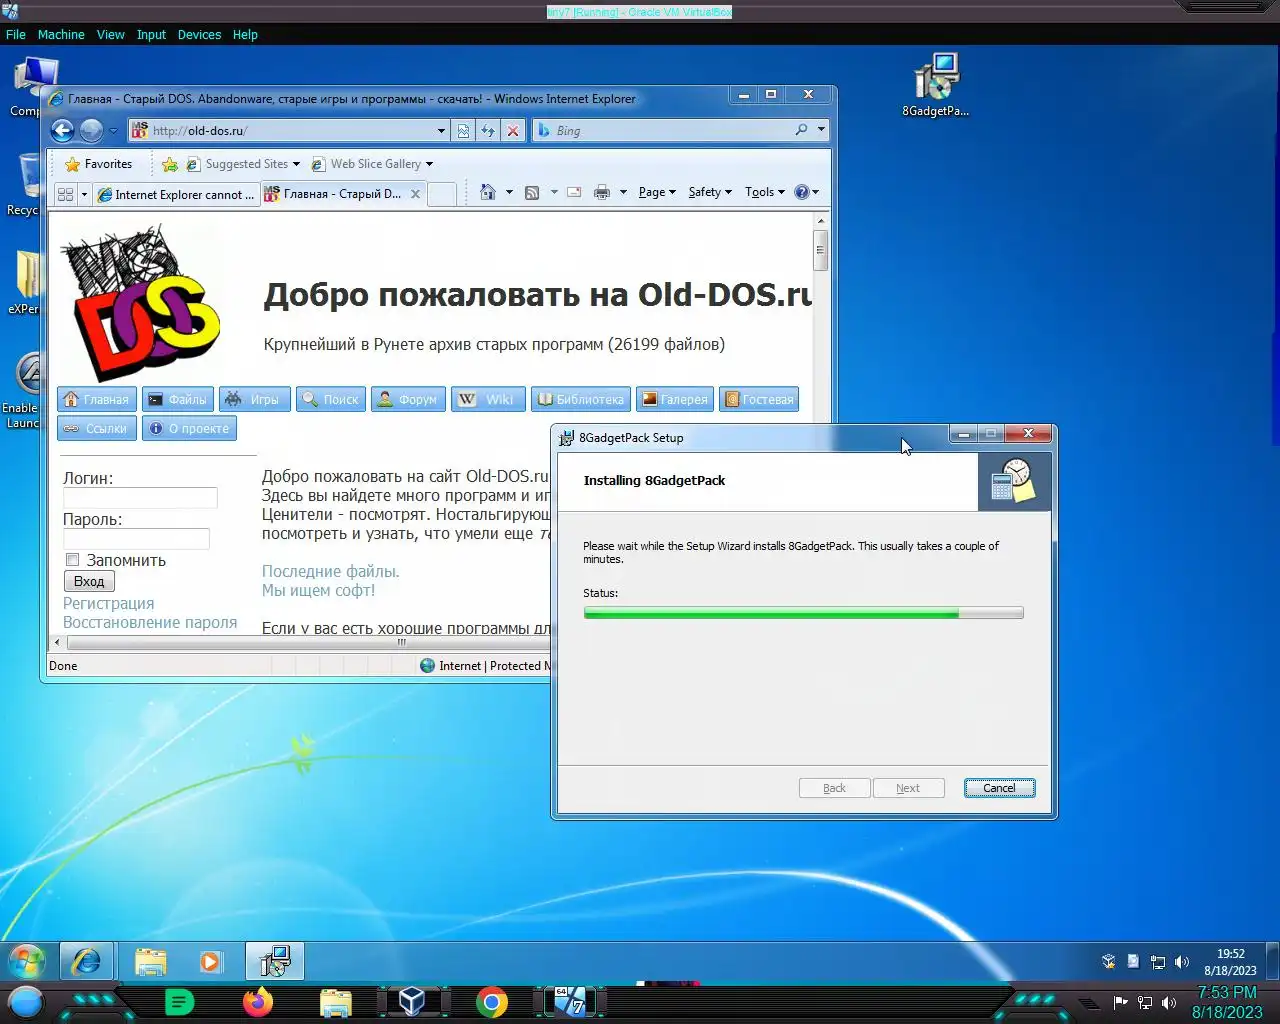Click Восстановление пароля link

pyautogui.click(x=150, y=622)
